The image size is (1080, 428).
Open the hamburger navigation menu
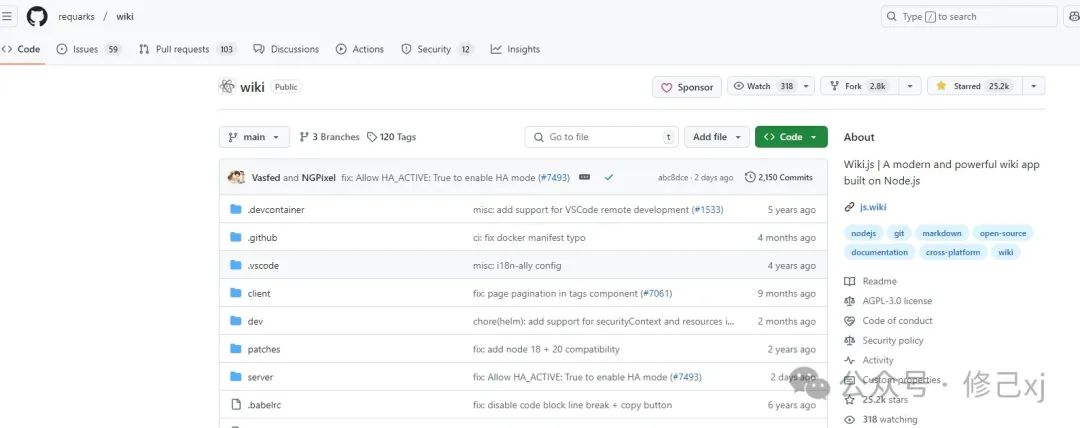point(6,17)
